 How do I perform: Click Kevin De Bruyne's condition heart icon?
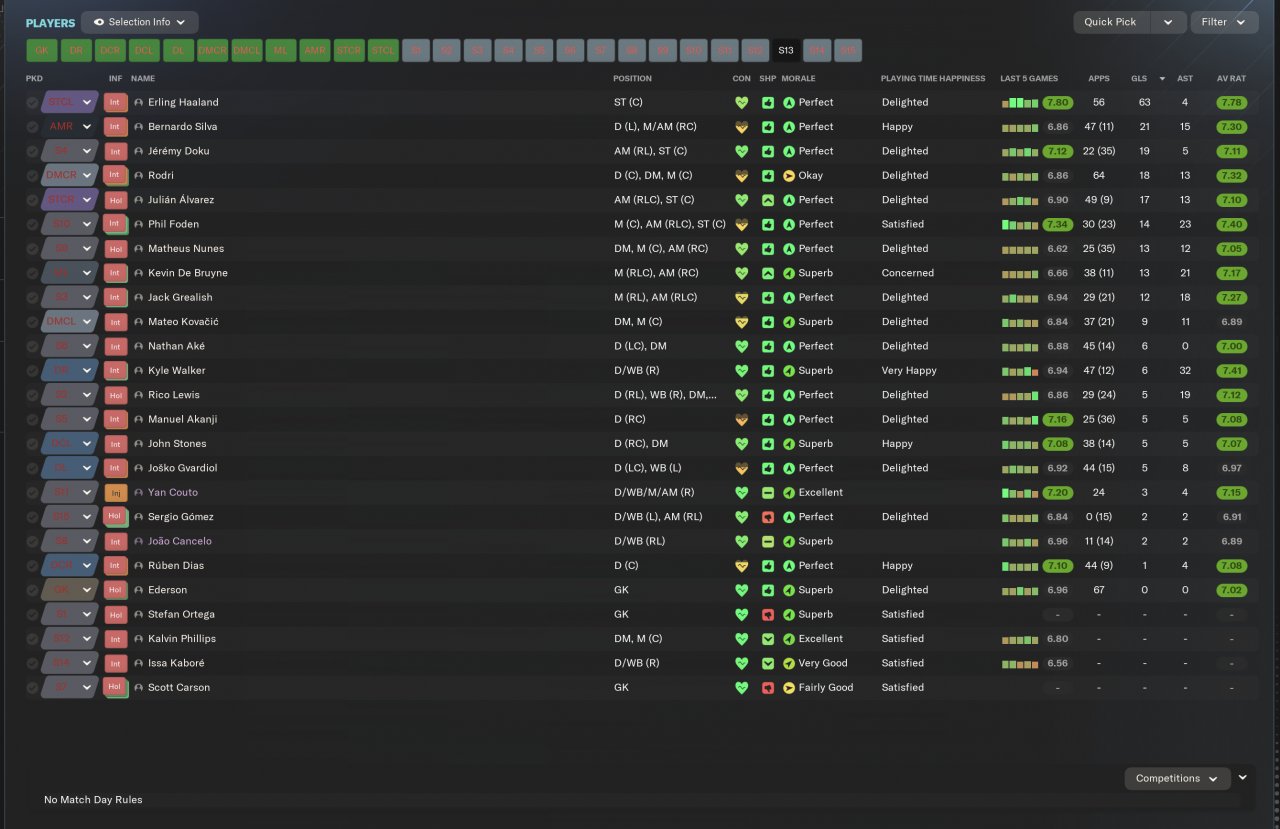tap(741, 273)
